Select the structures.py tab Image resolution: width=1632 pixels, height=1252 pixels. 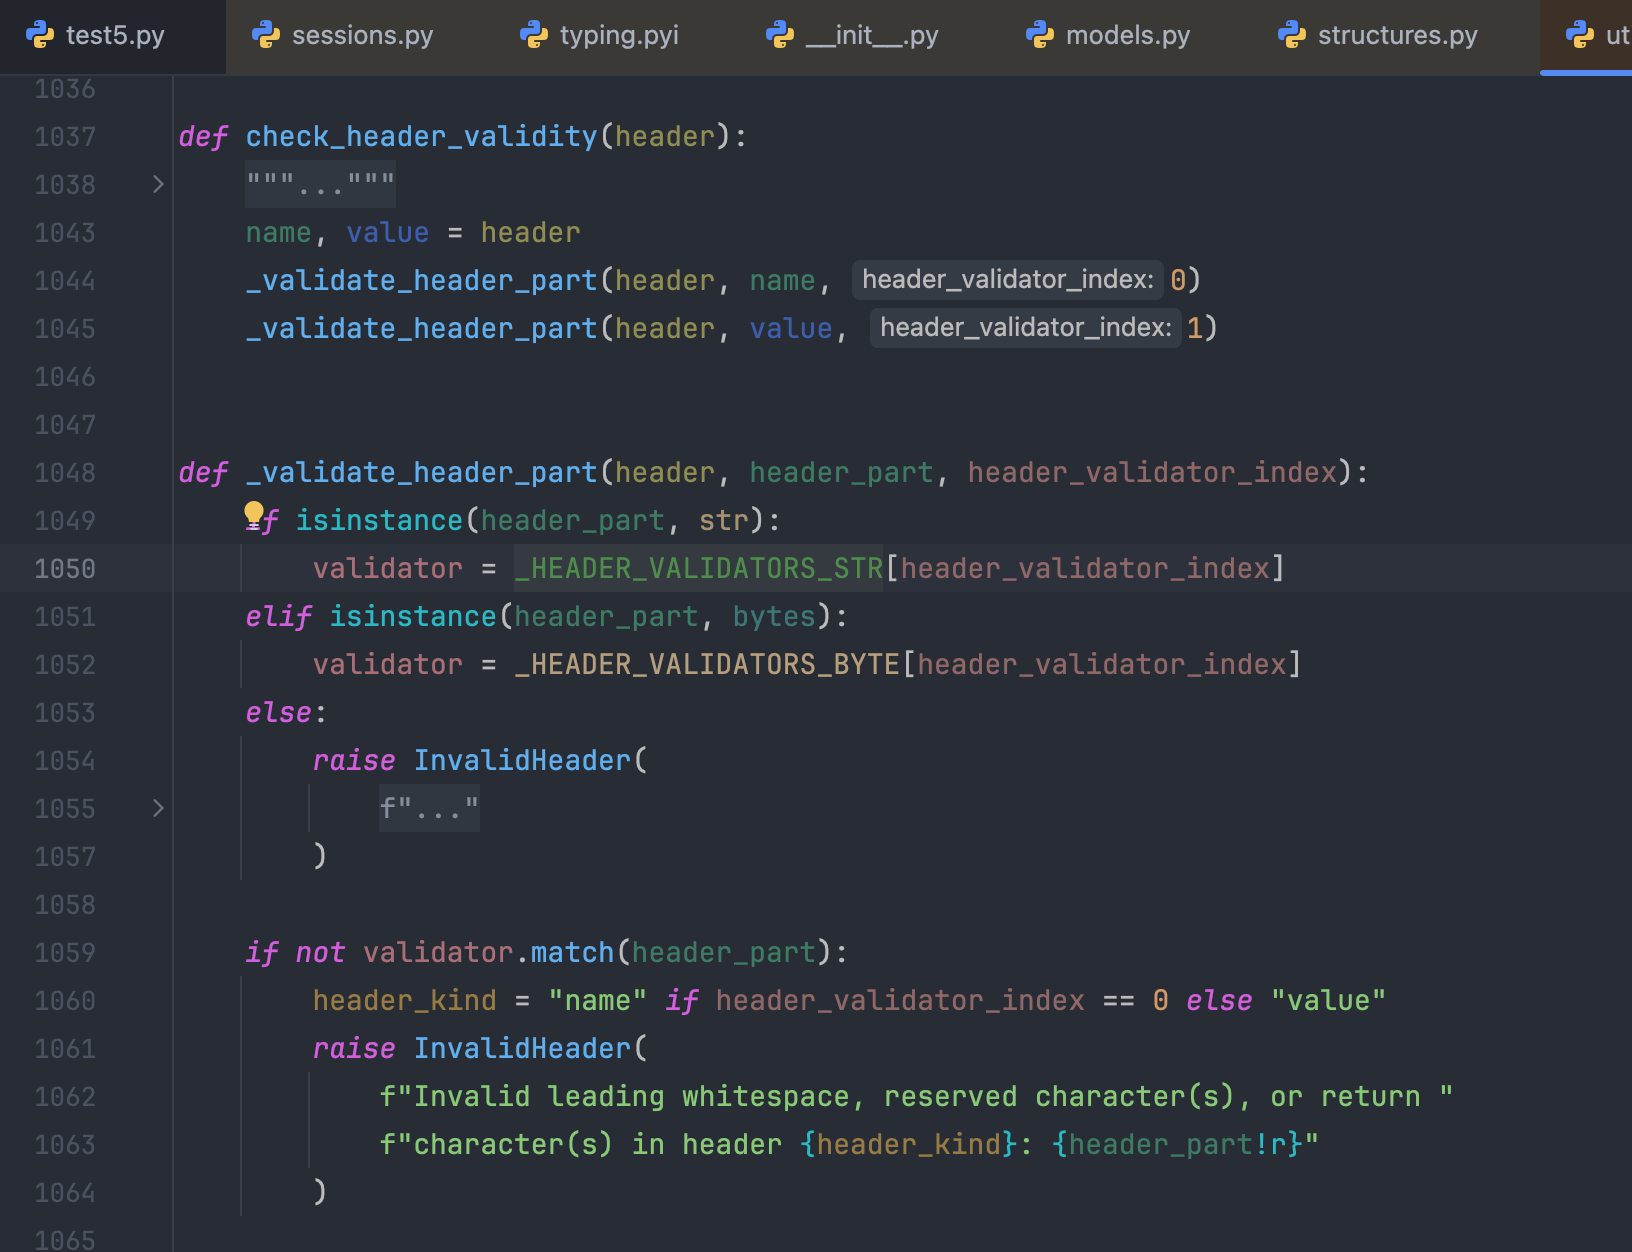point(1396,35)
